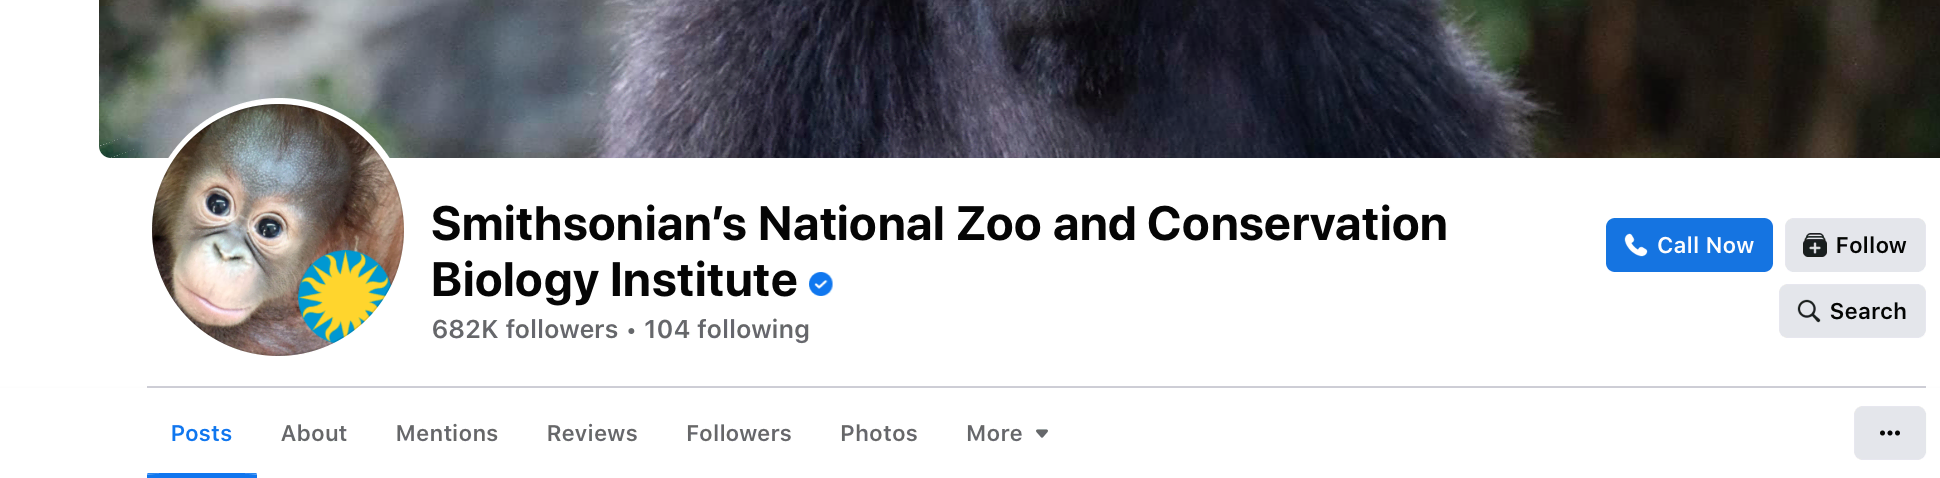Image resolution: width=1940 pixels, height=478 pixels.
Task: Go to the Reviews tab
Action: [592, 434]
